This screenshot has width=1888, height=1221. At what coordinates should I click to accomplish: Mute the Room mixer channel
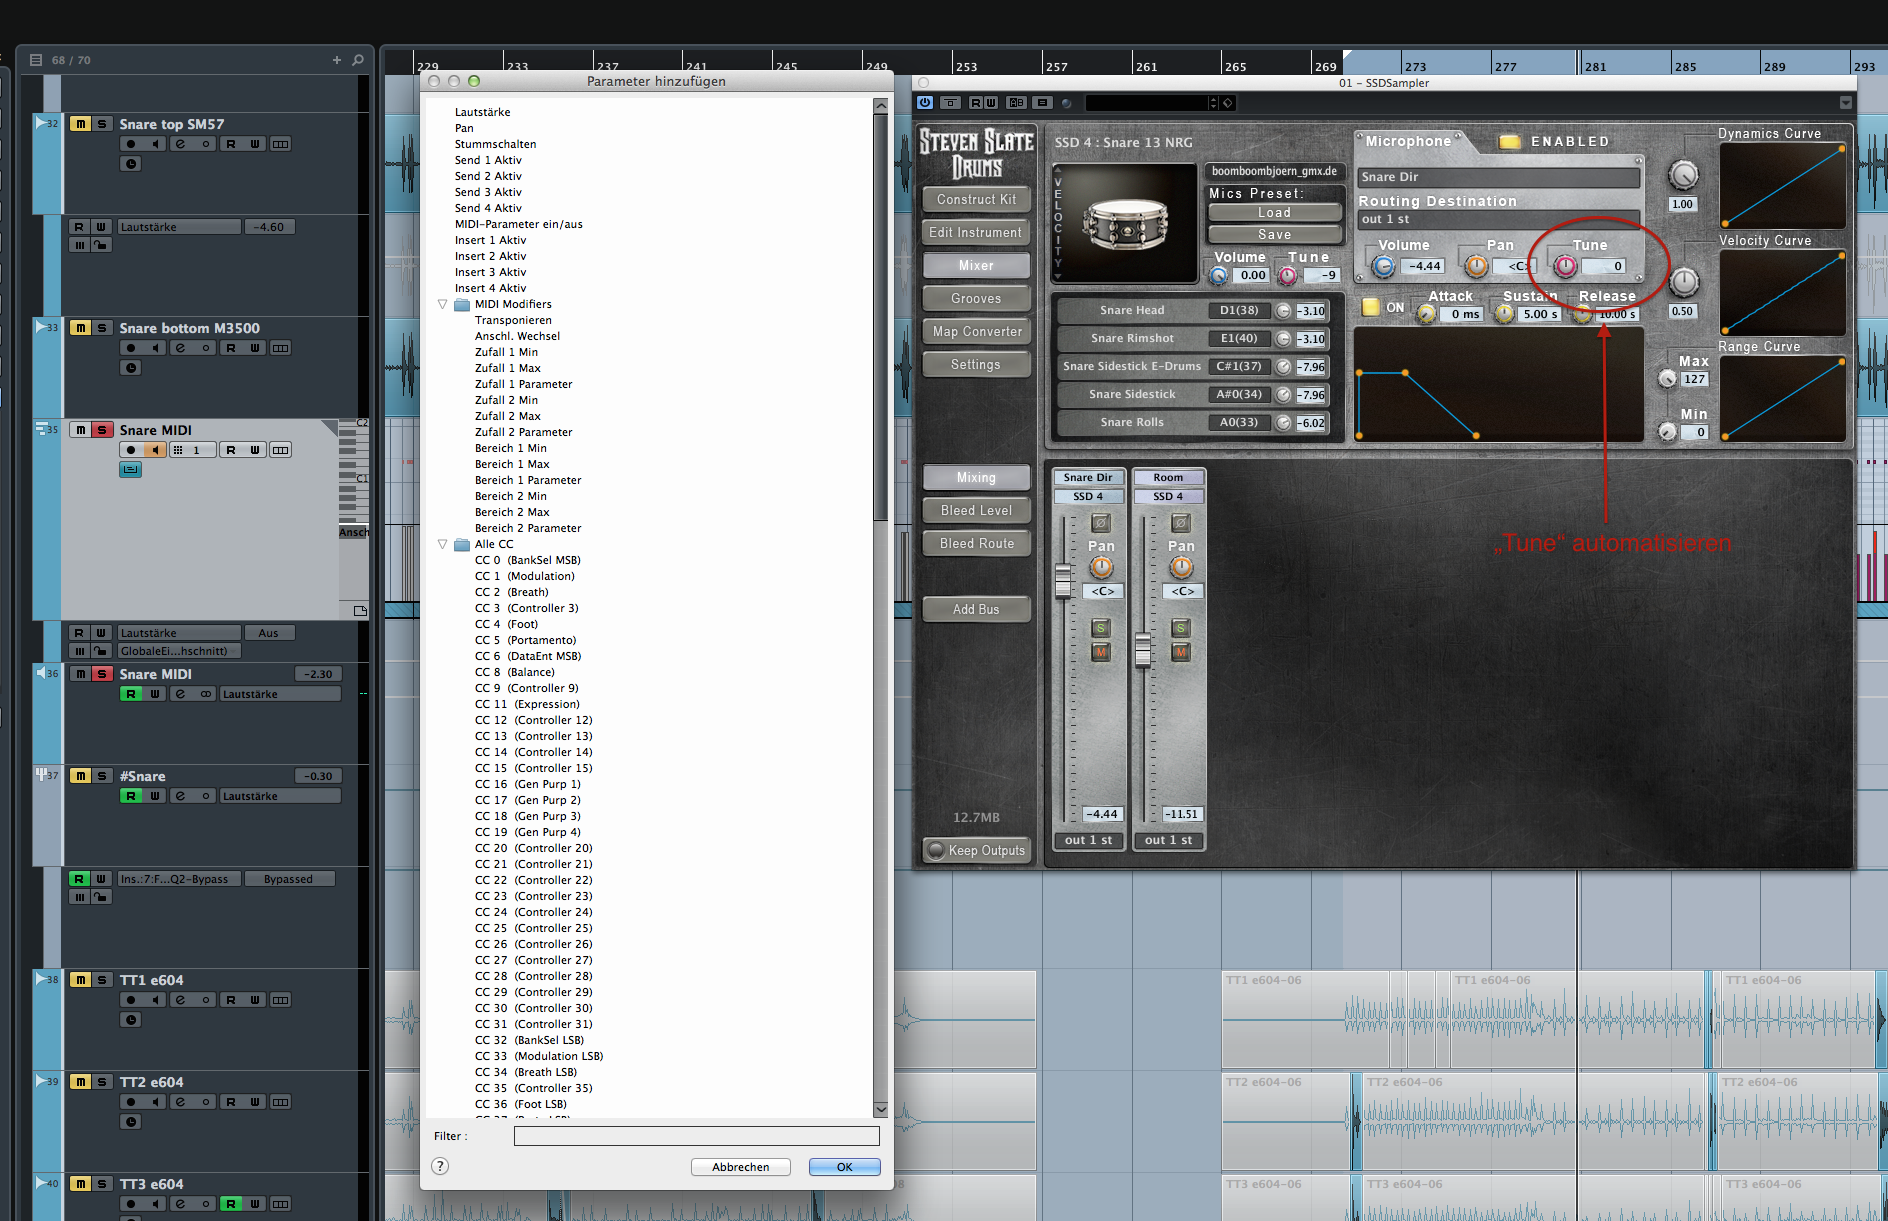(x=1181, y=652)
